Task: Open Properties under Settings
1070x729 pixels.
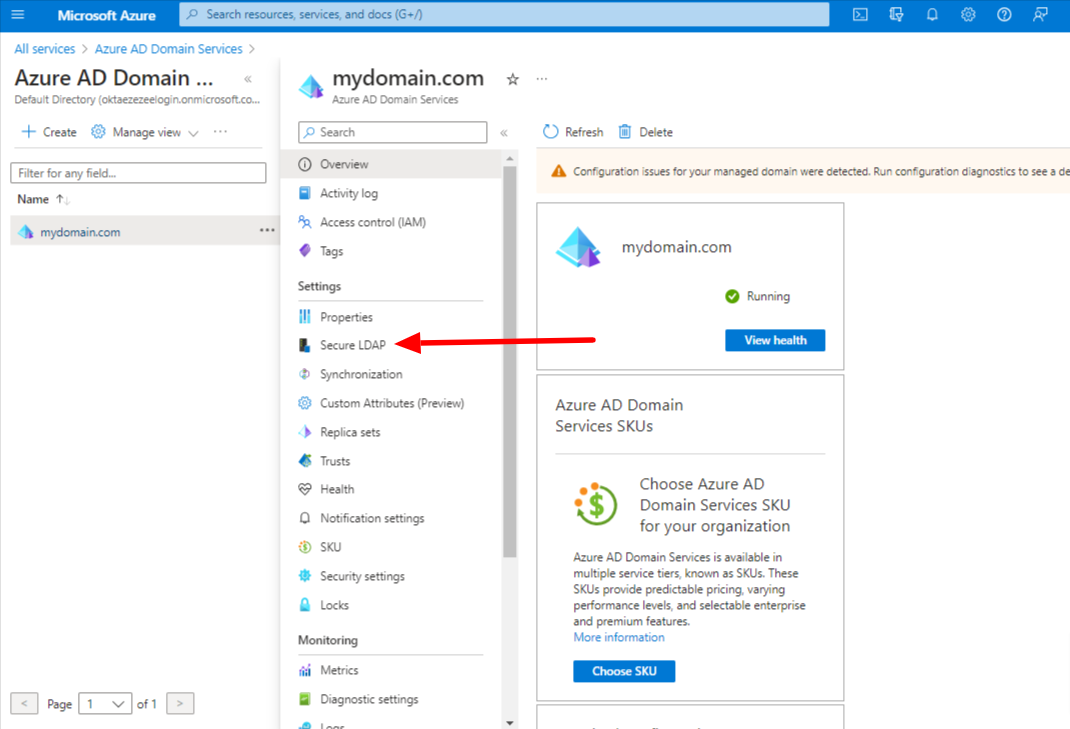Action: pos(346,317)
